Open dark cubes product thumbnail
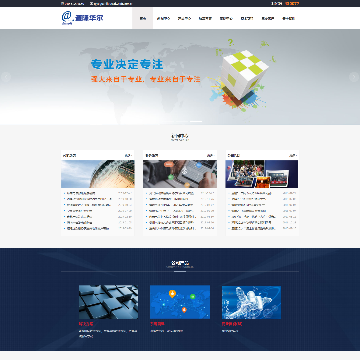Screen dimensions: 360x360 108,302
